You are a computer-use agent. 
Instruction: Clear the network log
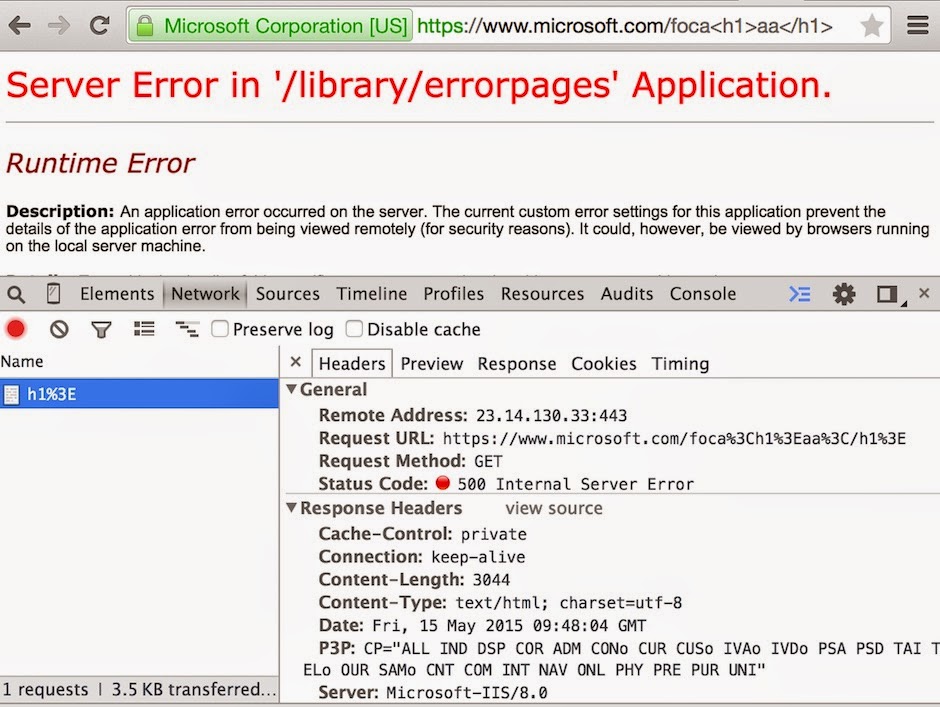(59, 329)
